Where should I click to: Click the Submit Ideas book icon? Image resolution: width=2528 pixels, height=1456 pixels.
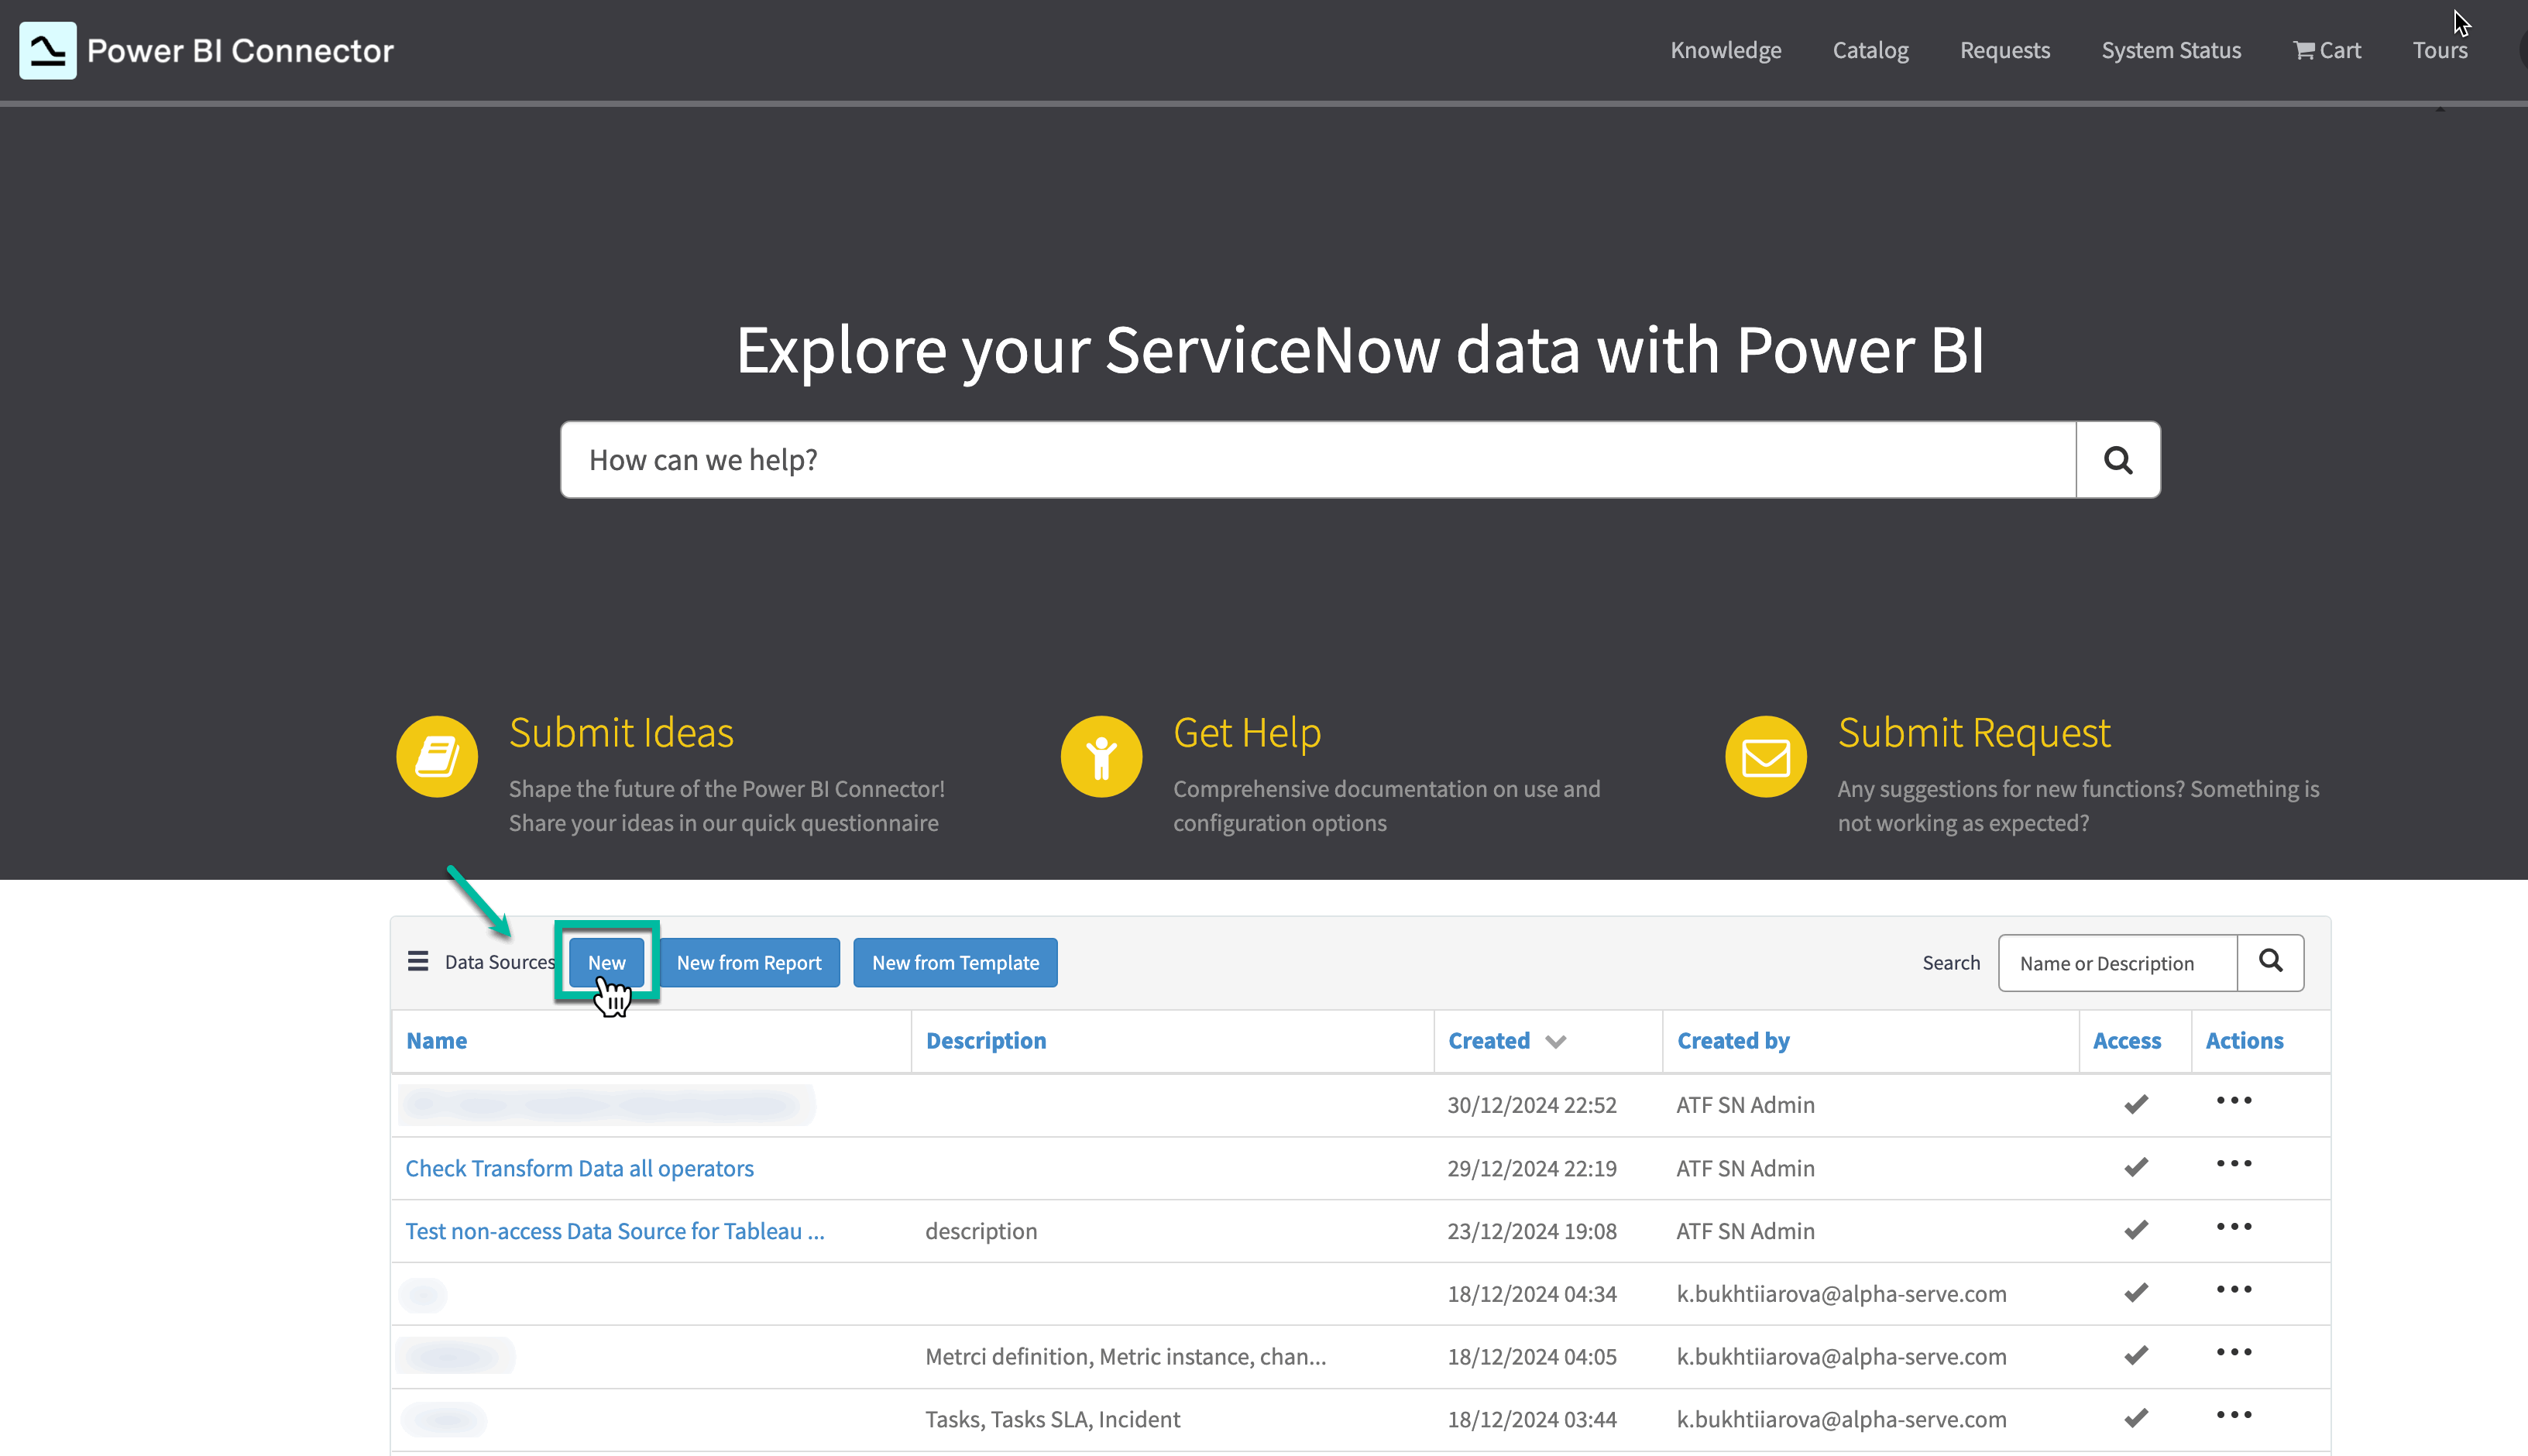click(437, 757)
